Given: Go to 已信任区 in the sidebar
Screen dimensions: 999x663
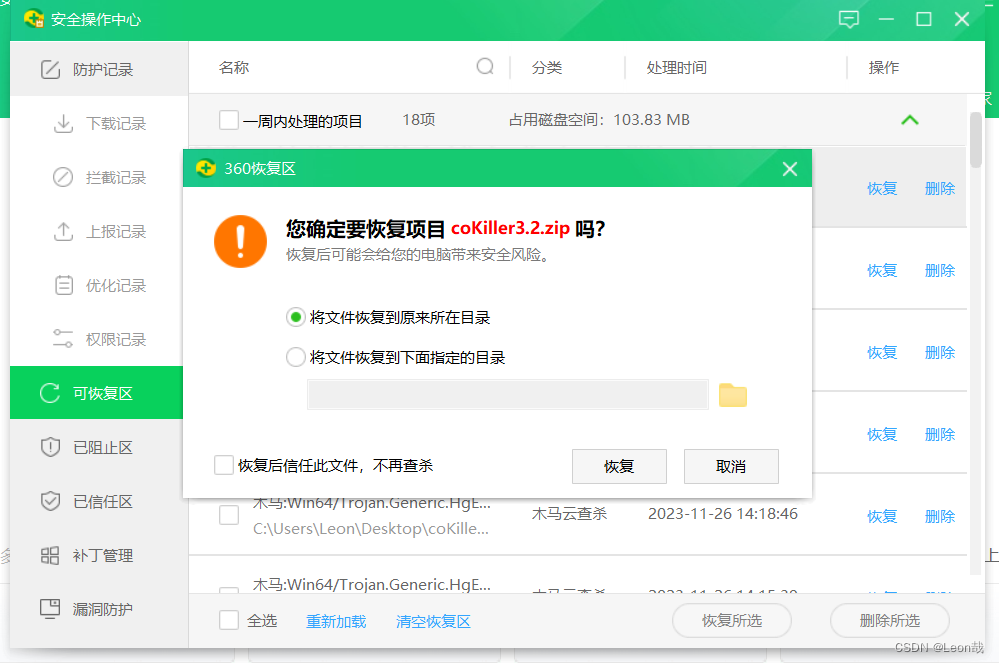Looking at the screenshot, I should pyautogui.click(x=99, y=501).
